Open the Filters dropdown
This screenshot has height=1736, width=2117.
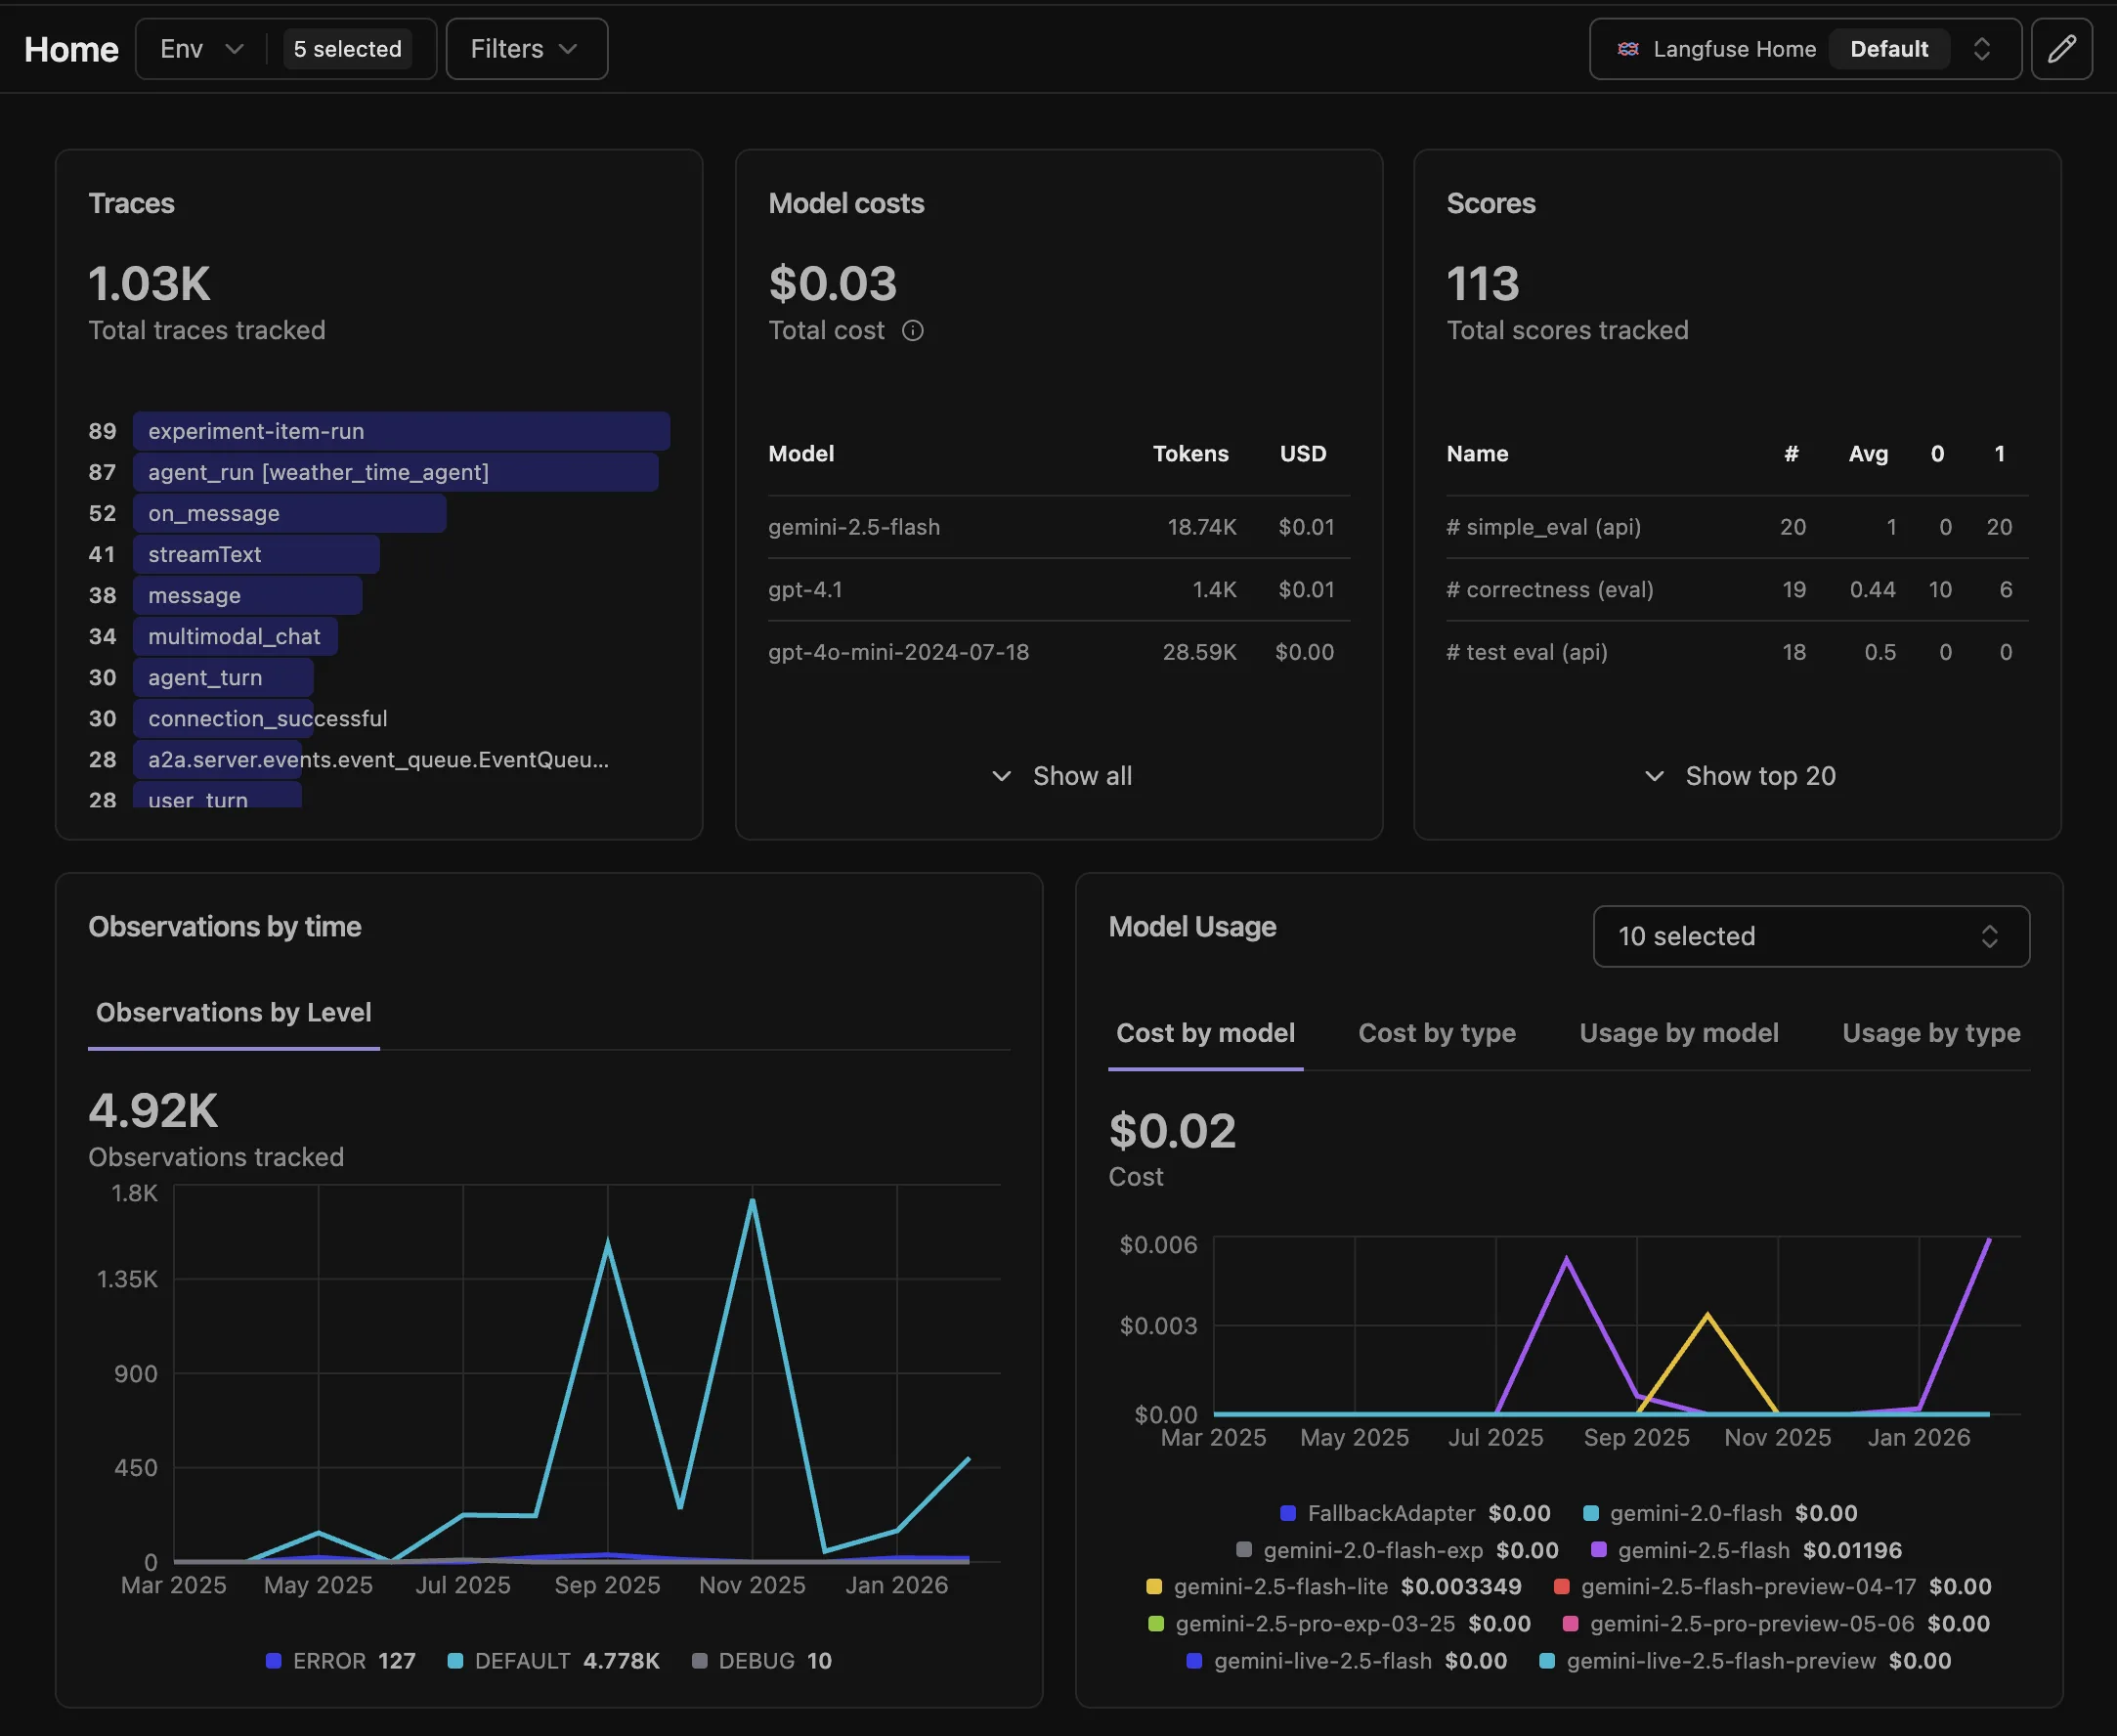[x=526, y=49]
